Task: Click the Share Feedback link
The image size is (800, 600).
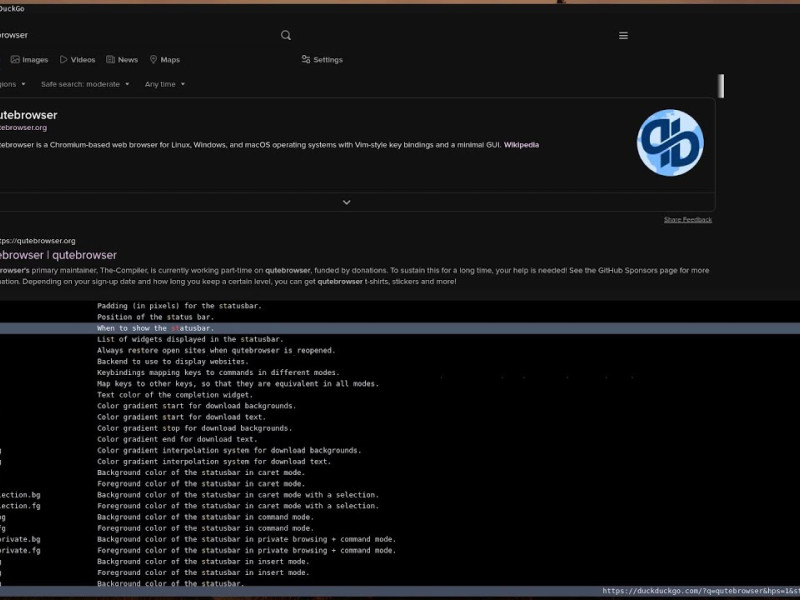Action: tap(688, 220)
